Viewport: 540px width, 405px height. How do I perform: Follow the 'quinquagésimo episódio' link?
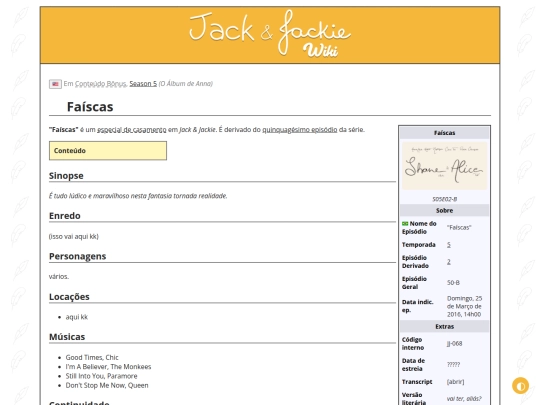point(300,130)
